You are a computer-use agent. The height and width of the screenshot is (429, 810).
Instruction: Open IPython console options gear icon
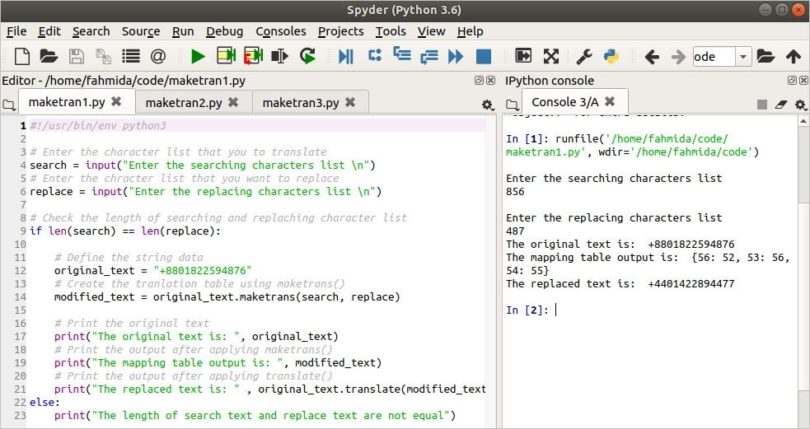[x=800, y=105]
